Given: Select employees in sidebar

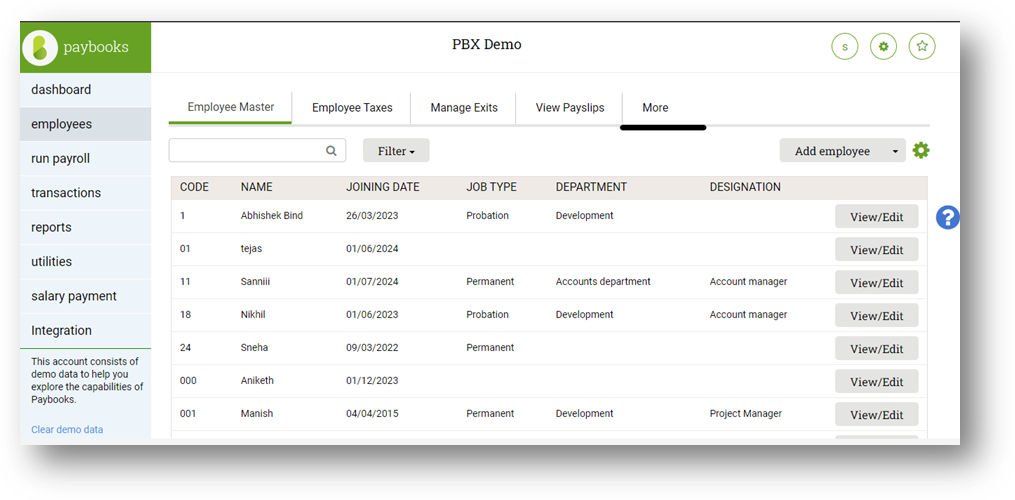Looking at the screenshot, I should (x=85, y=124).
